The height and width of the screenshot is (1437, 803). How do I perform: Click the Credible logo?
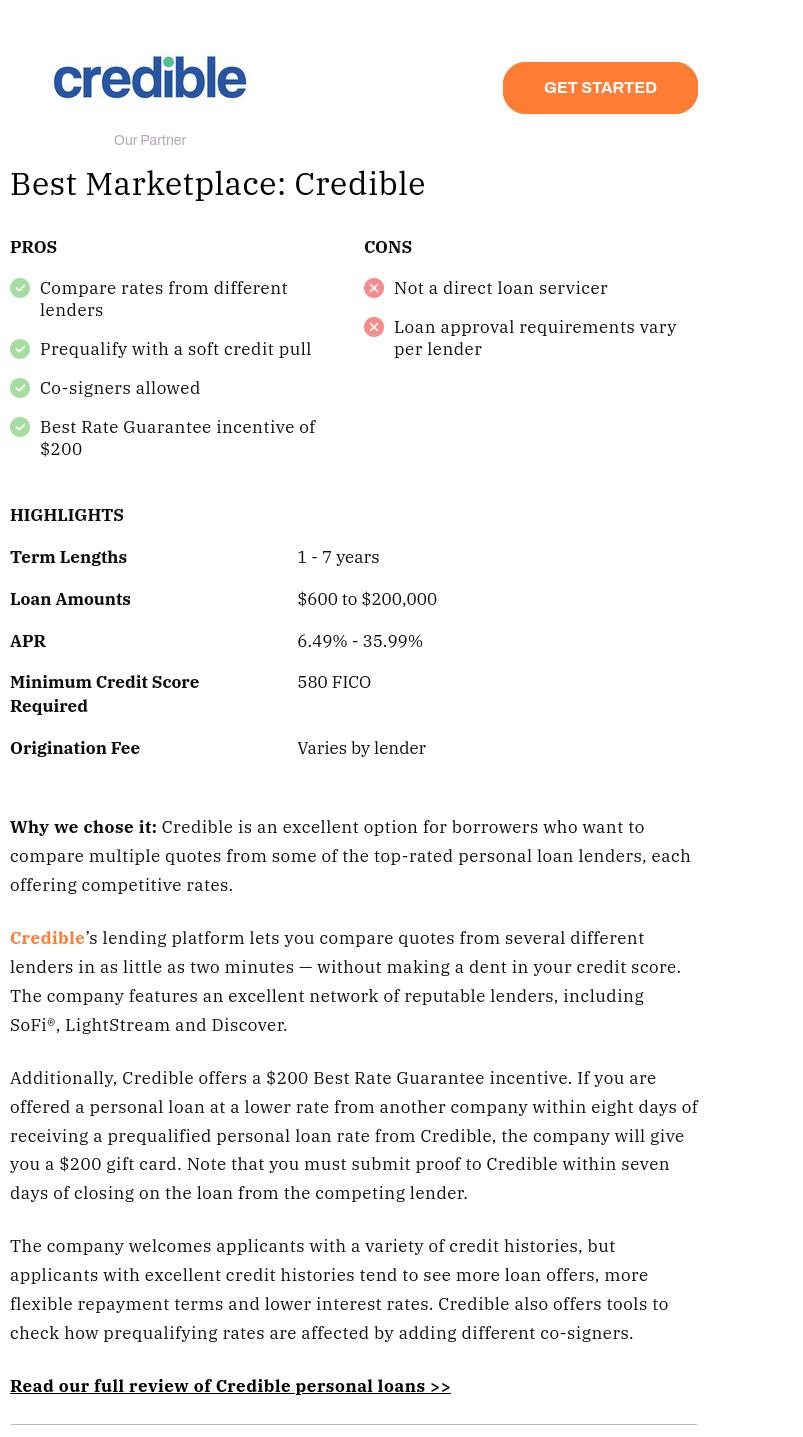click(x=150, y=78)
